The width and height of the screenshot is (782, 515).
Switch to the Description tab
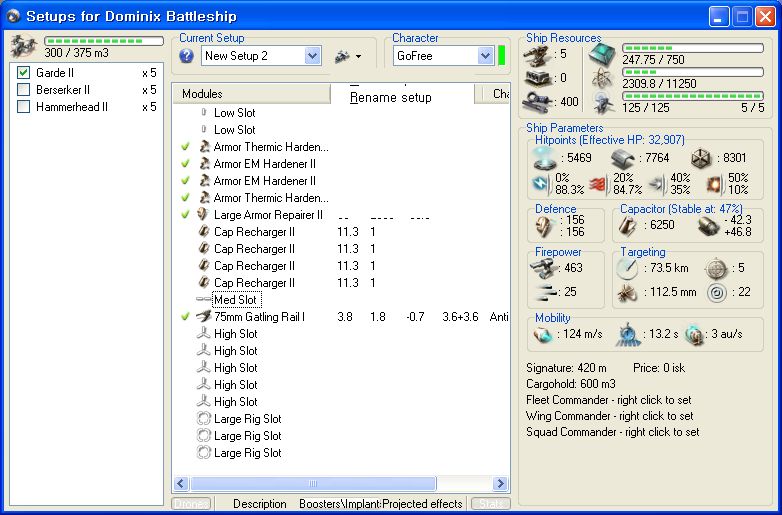[259, 504]
